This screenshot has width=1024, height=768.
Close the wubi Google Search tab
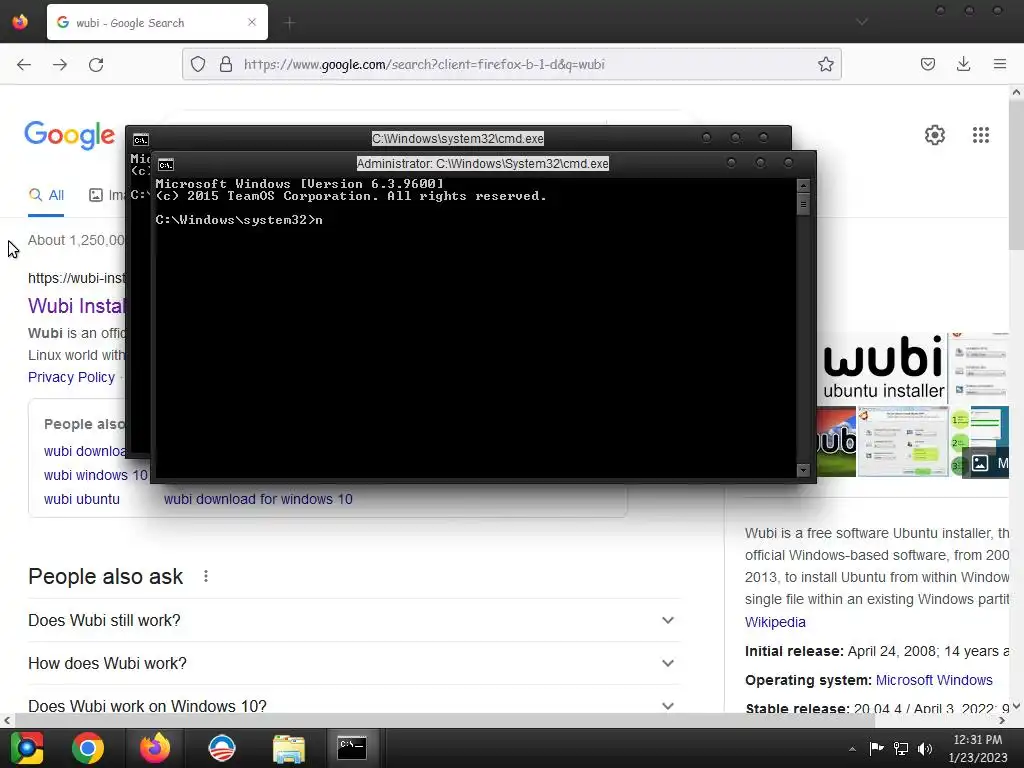coord(252,22)
